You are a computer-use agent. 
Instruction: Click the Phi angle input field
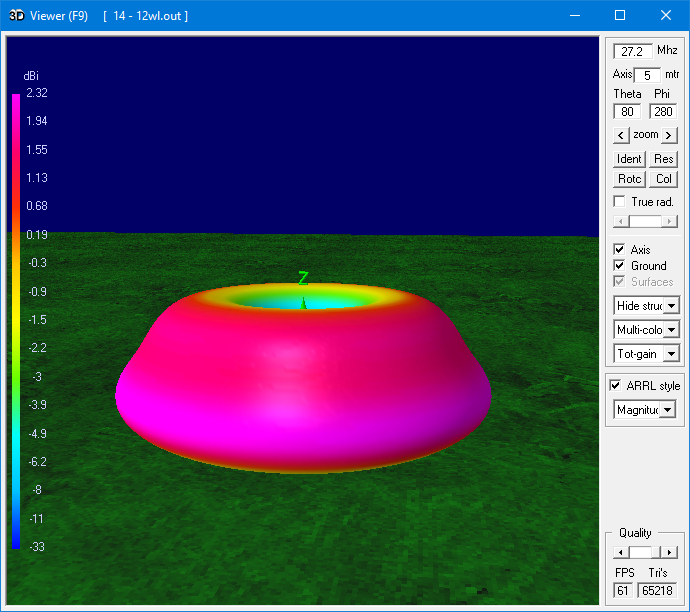point(663,112)
